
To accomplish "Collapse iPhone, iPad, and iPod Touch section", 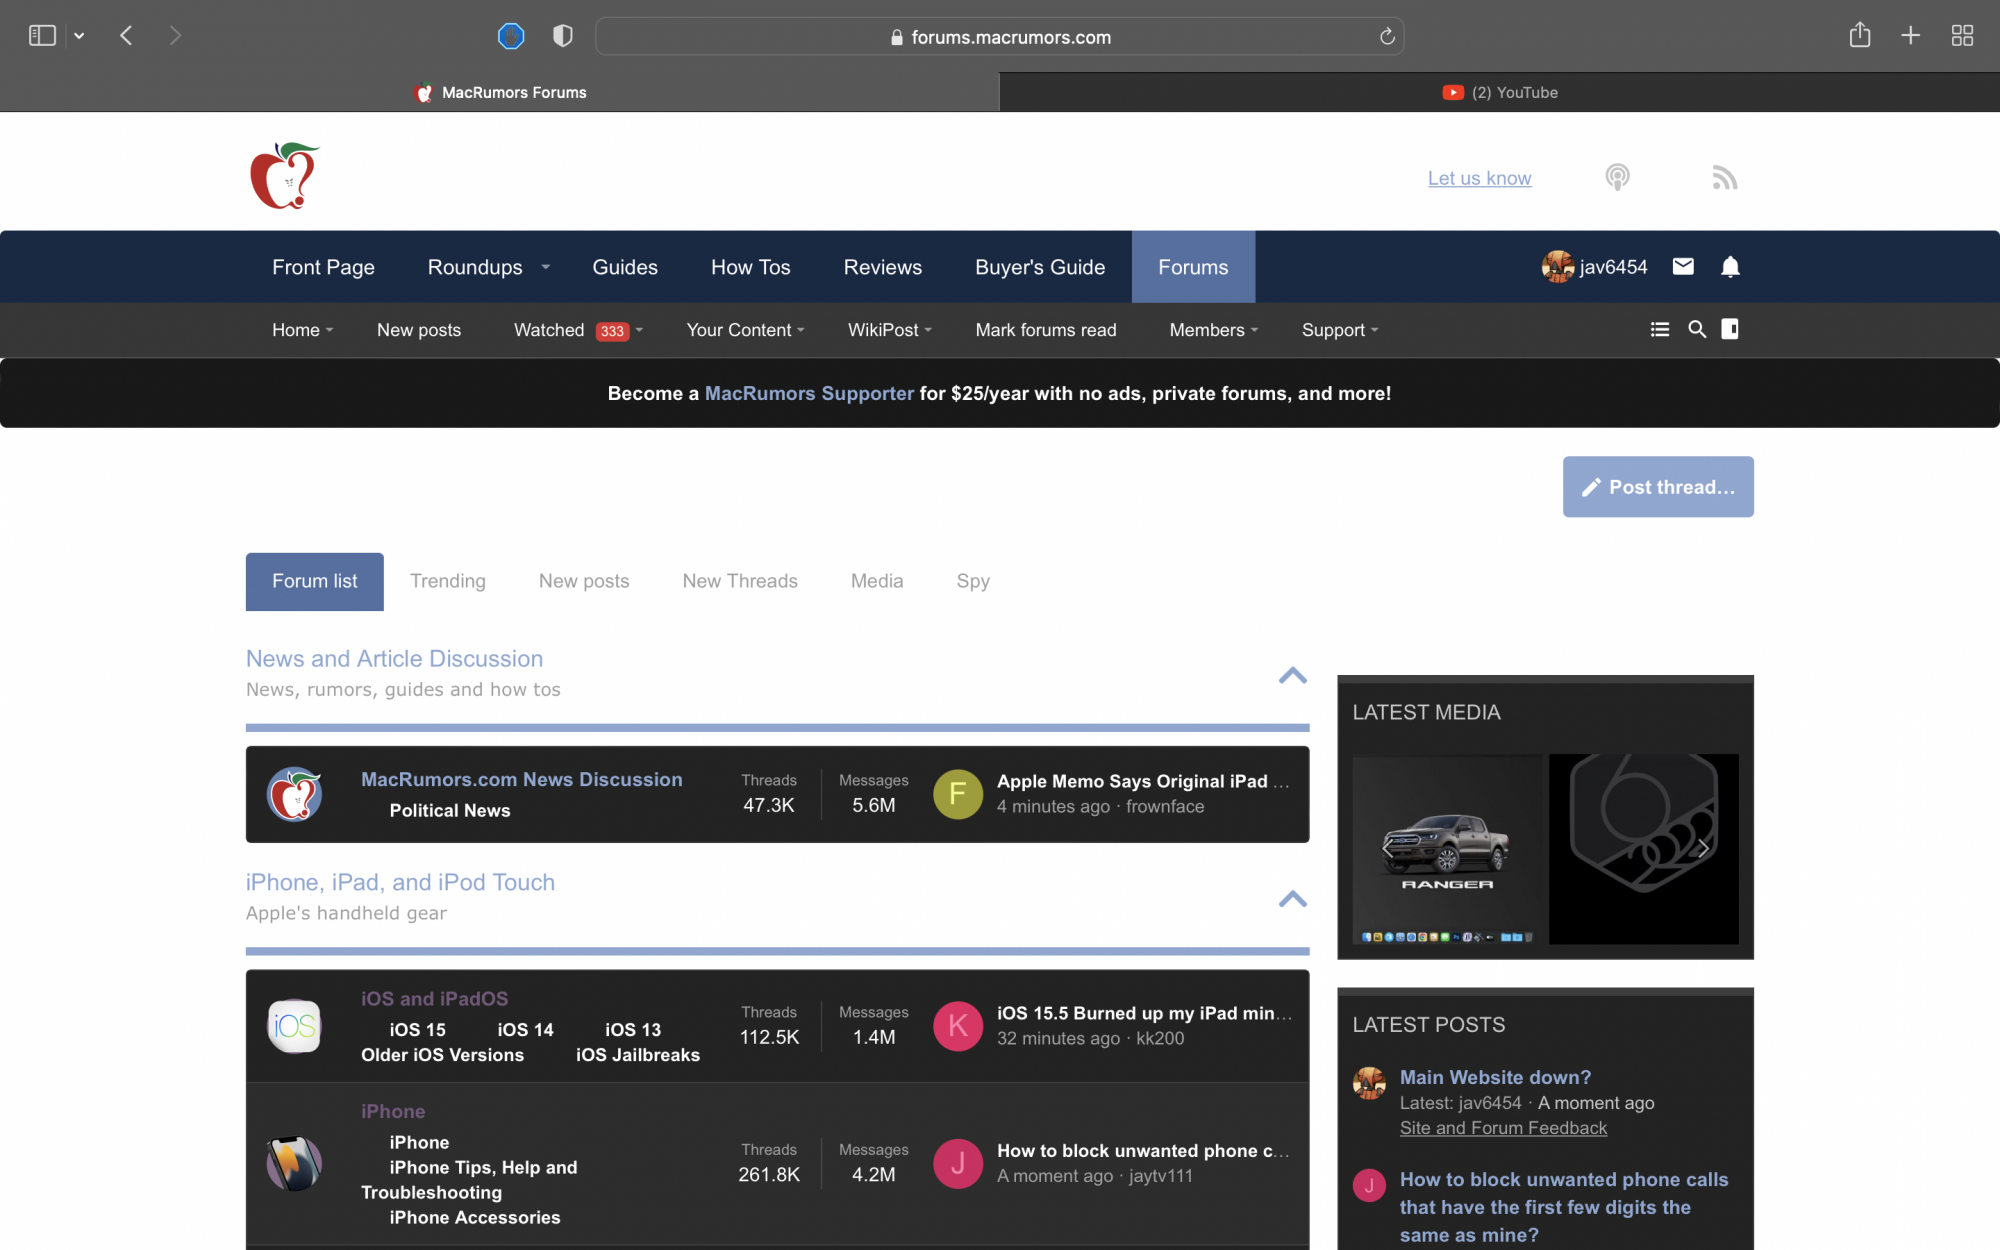I will 1292,898.
